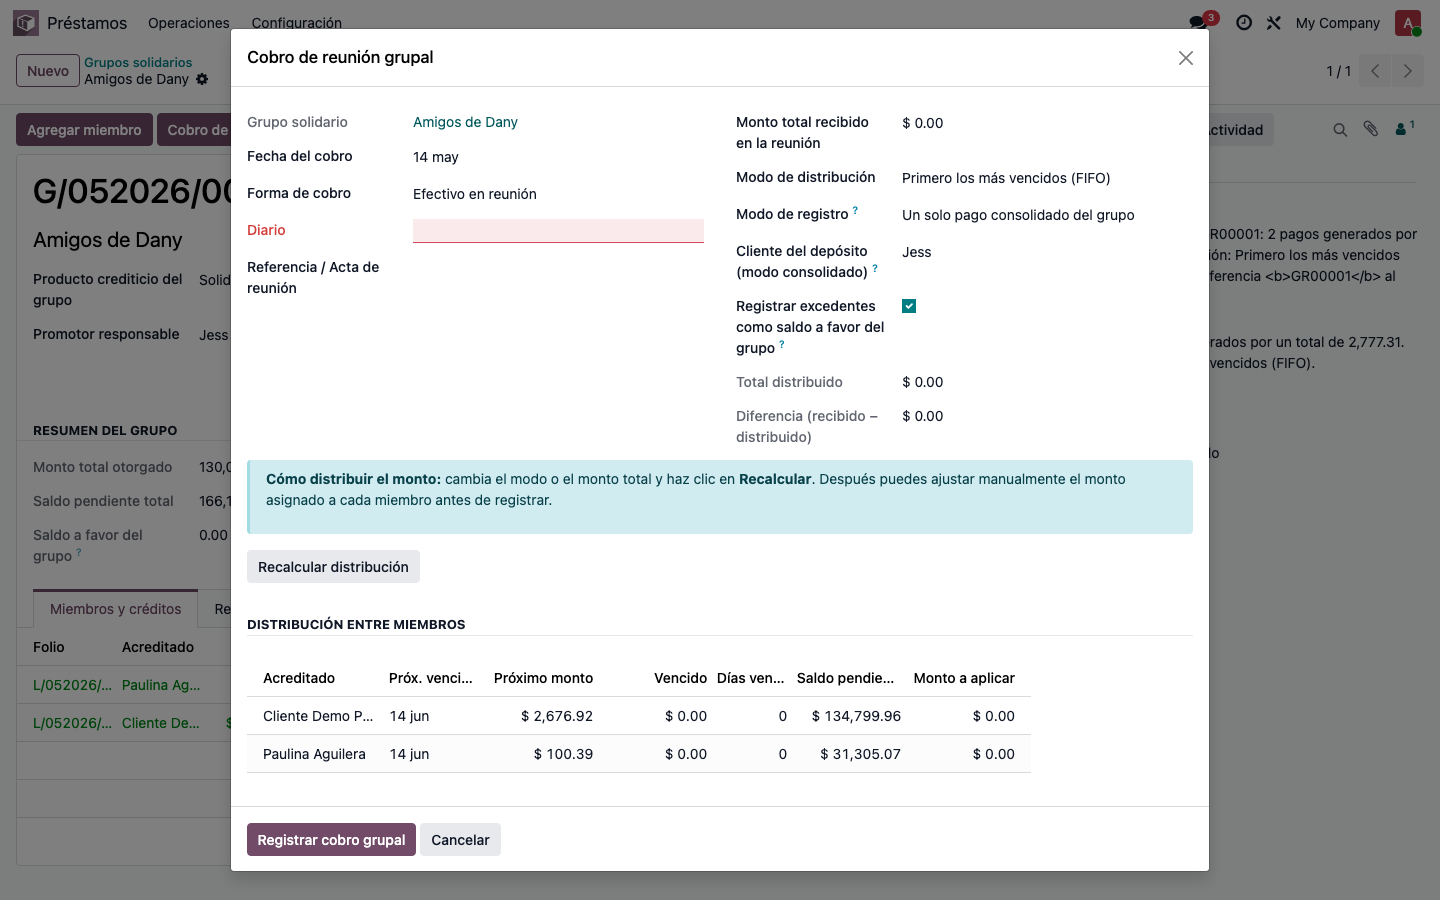Viewport: 1440px width, 900px height.
Task: Click Recalcular distribución button
Action: point(333,567)
